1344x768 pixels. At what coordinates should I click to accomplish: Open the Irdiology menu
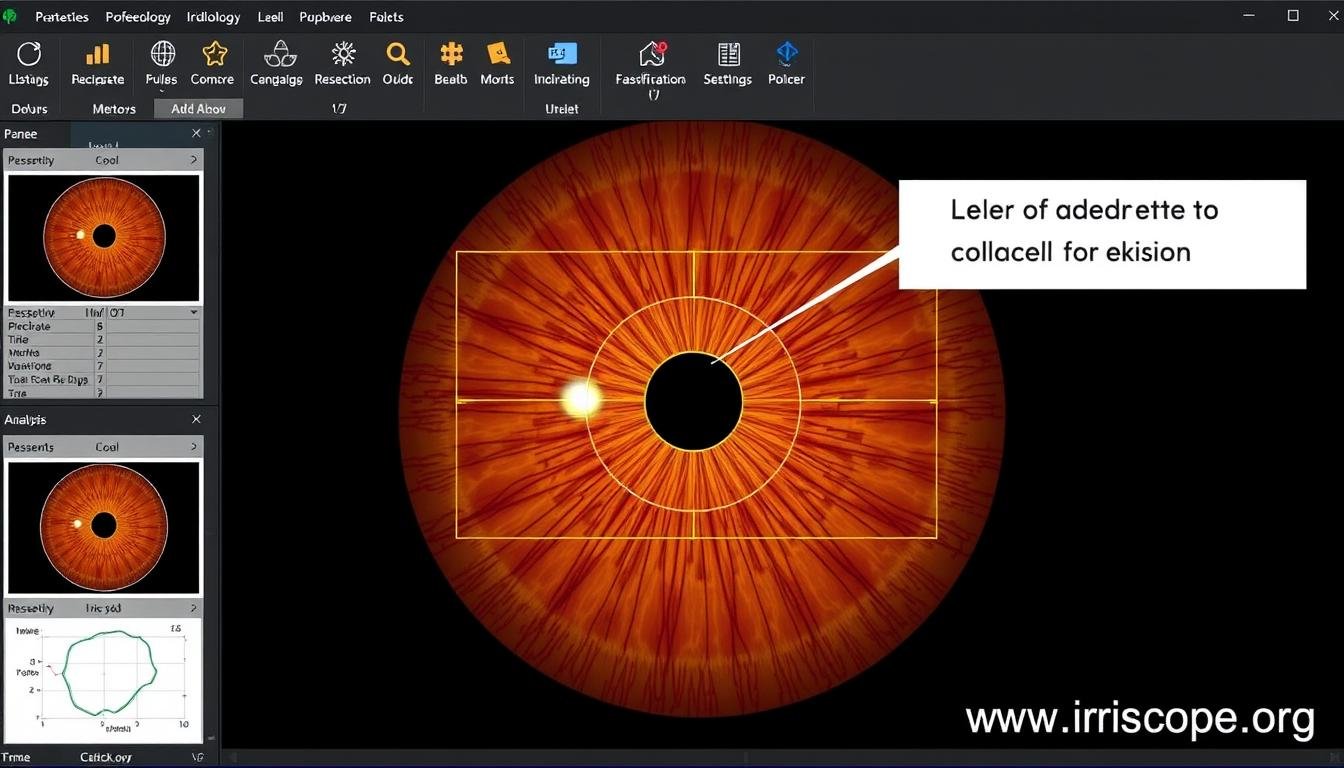(x=212, y=16)
